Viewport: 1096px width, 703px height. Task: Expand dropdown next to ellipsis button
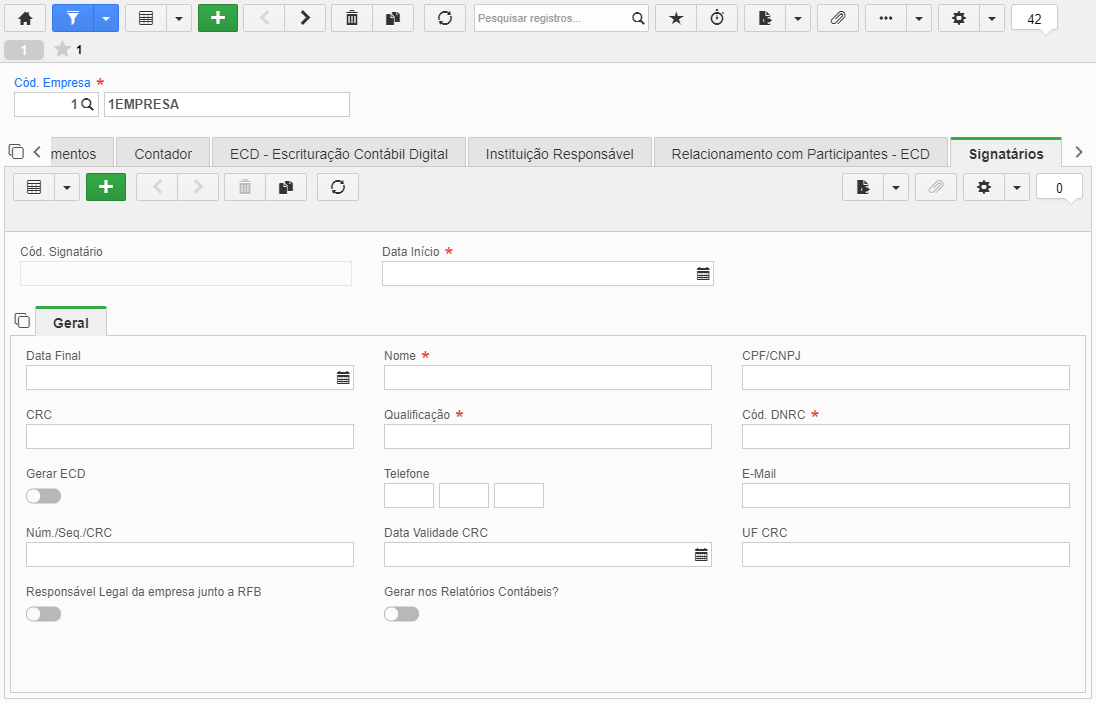pyautogui.click(x=919, y=18)
